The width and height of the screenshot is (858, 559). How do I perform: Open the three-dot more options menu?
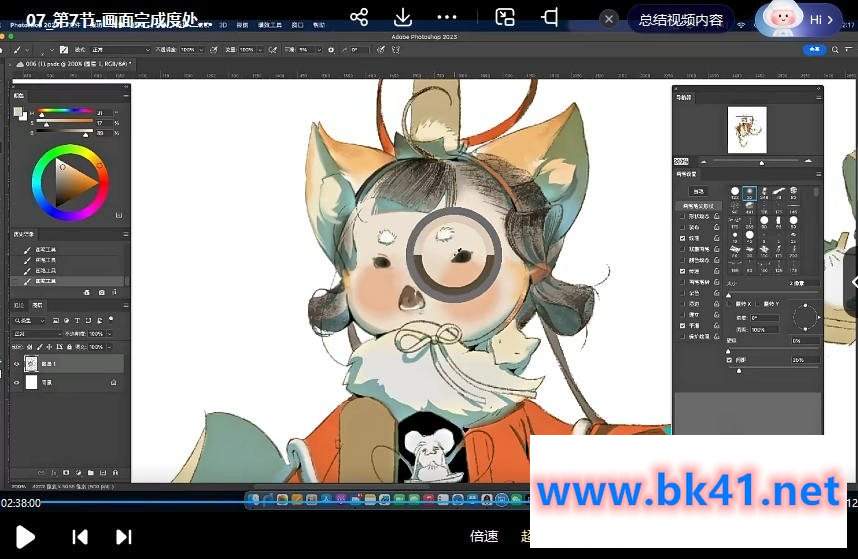(447, 18)
